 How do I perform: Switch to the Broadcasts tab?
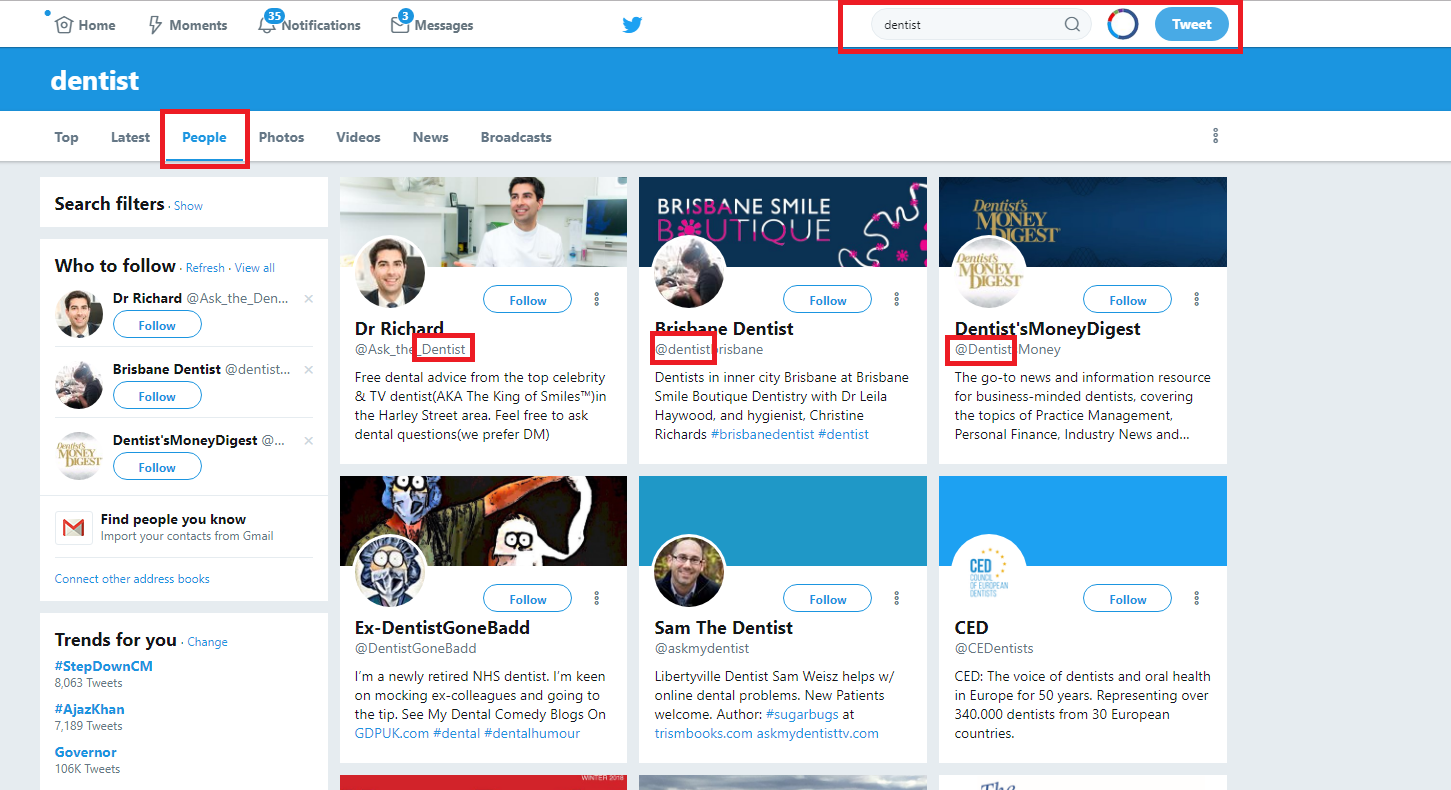point(516,137)
